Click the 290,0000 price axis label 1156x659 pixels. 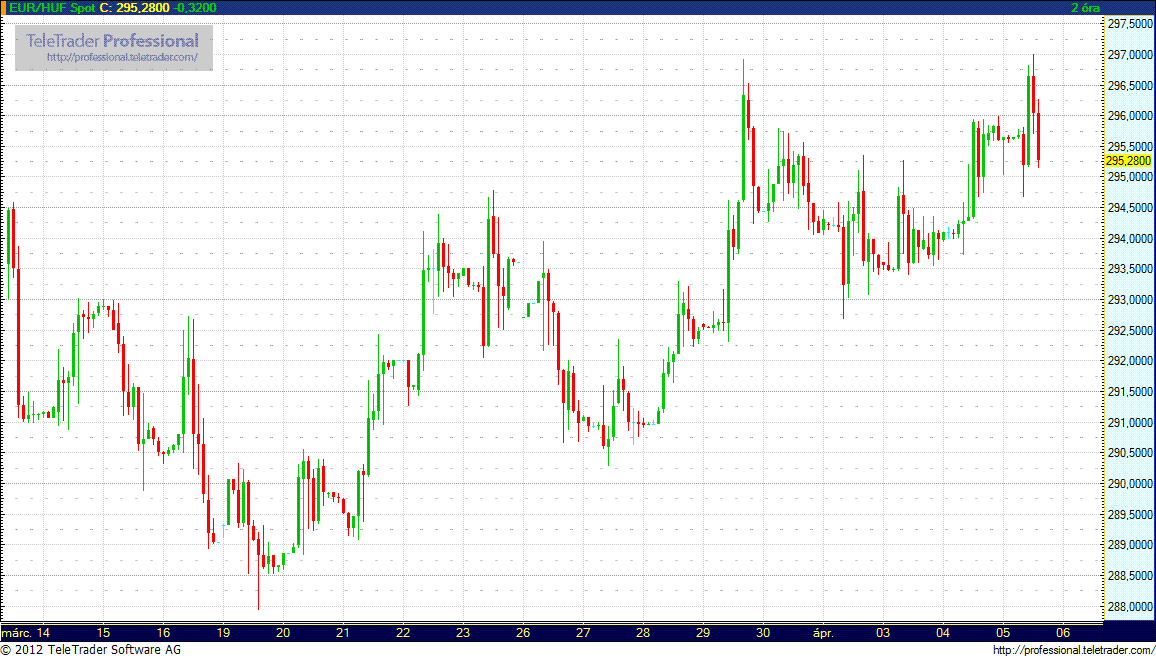pyautogui.click(x=1128, y=484)
